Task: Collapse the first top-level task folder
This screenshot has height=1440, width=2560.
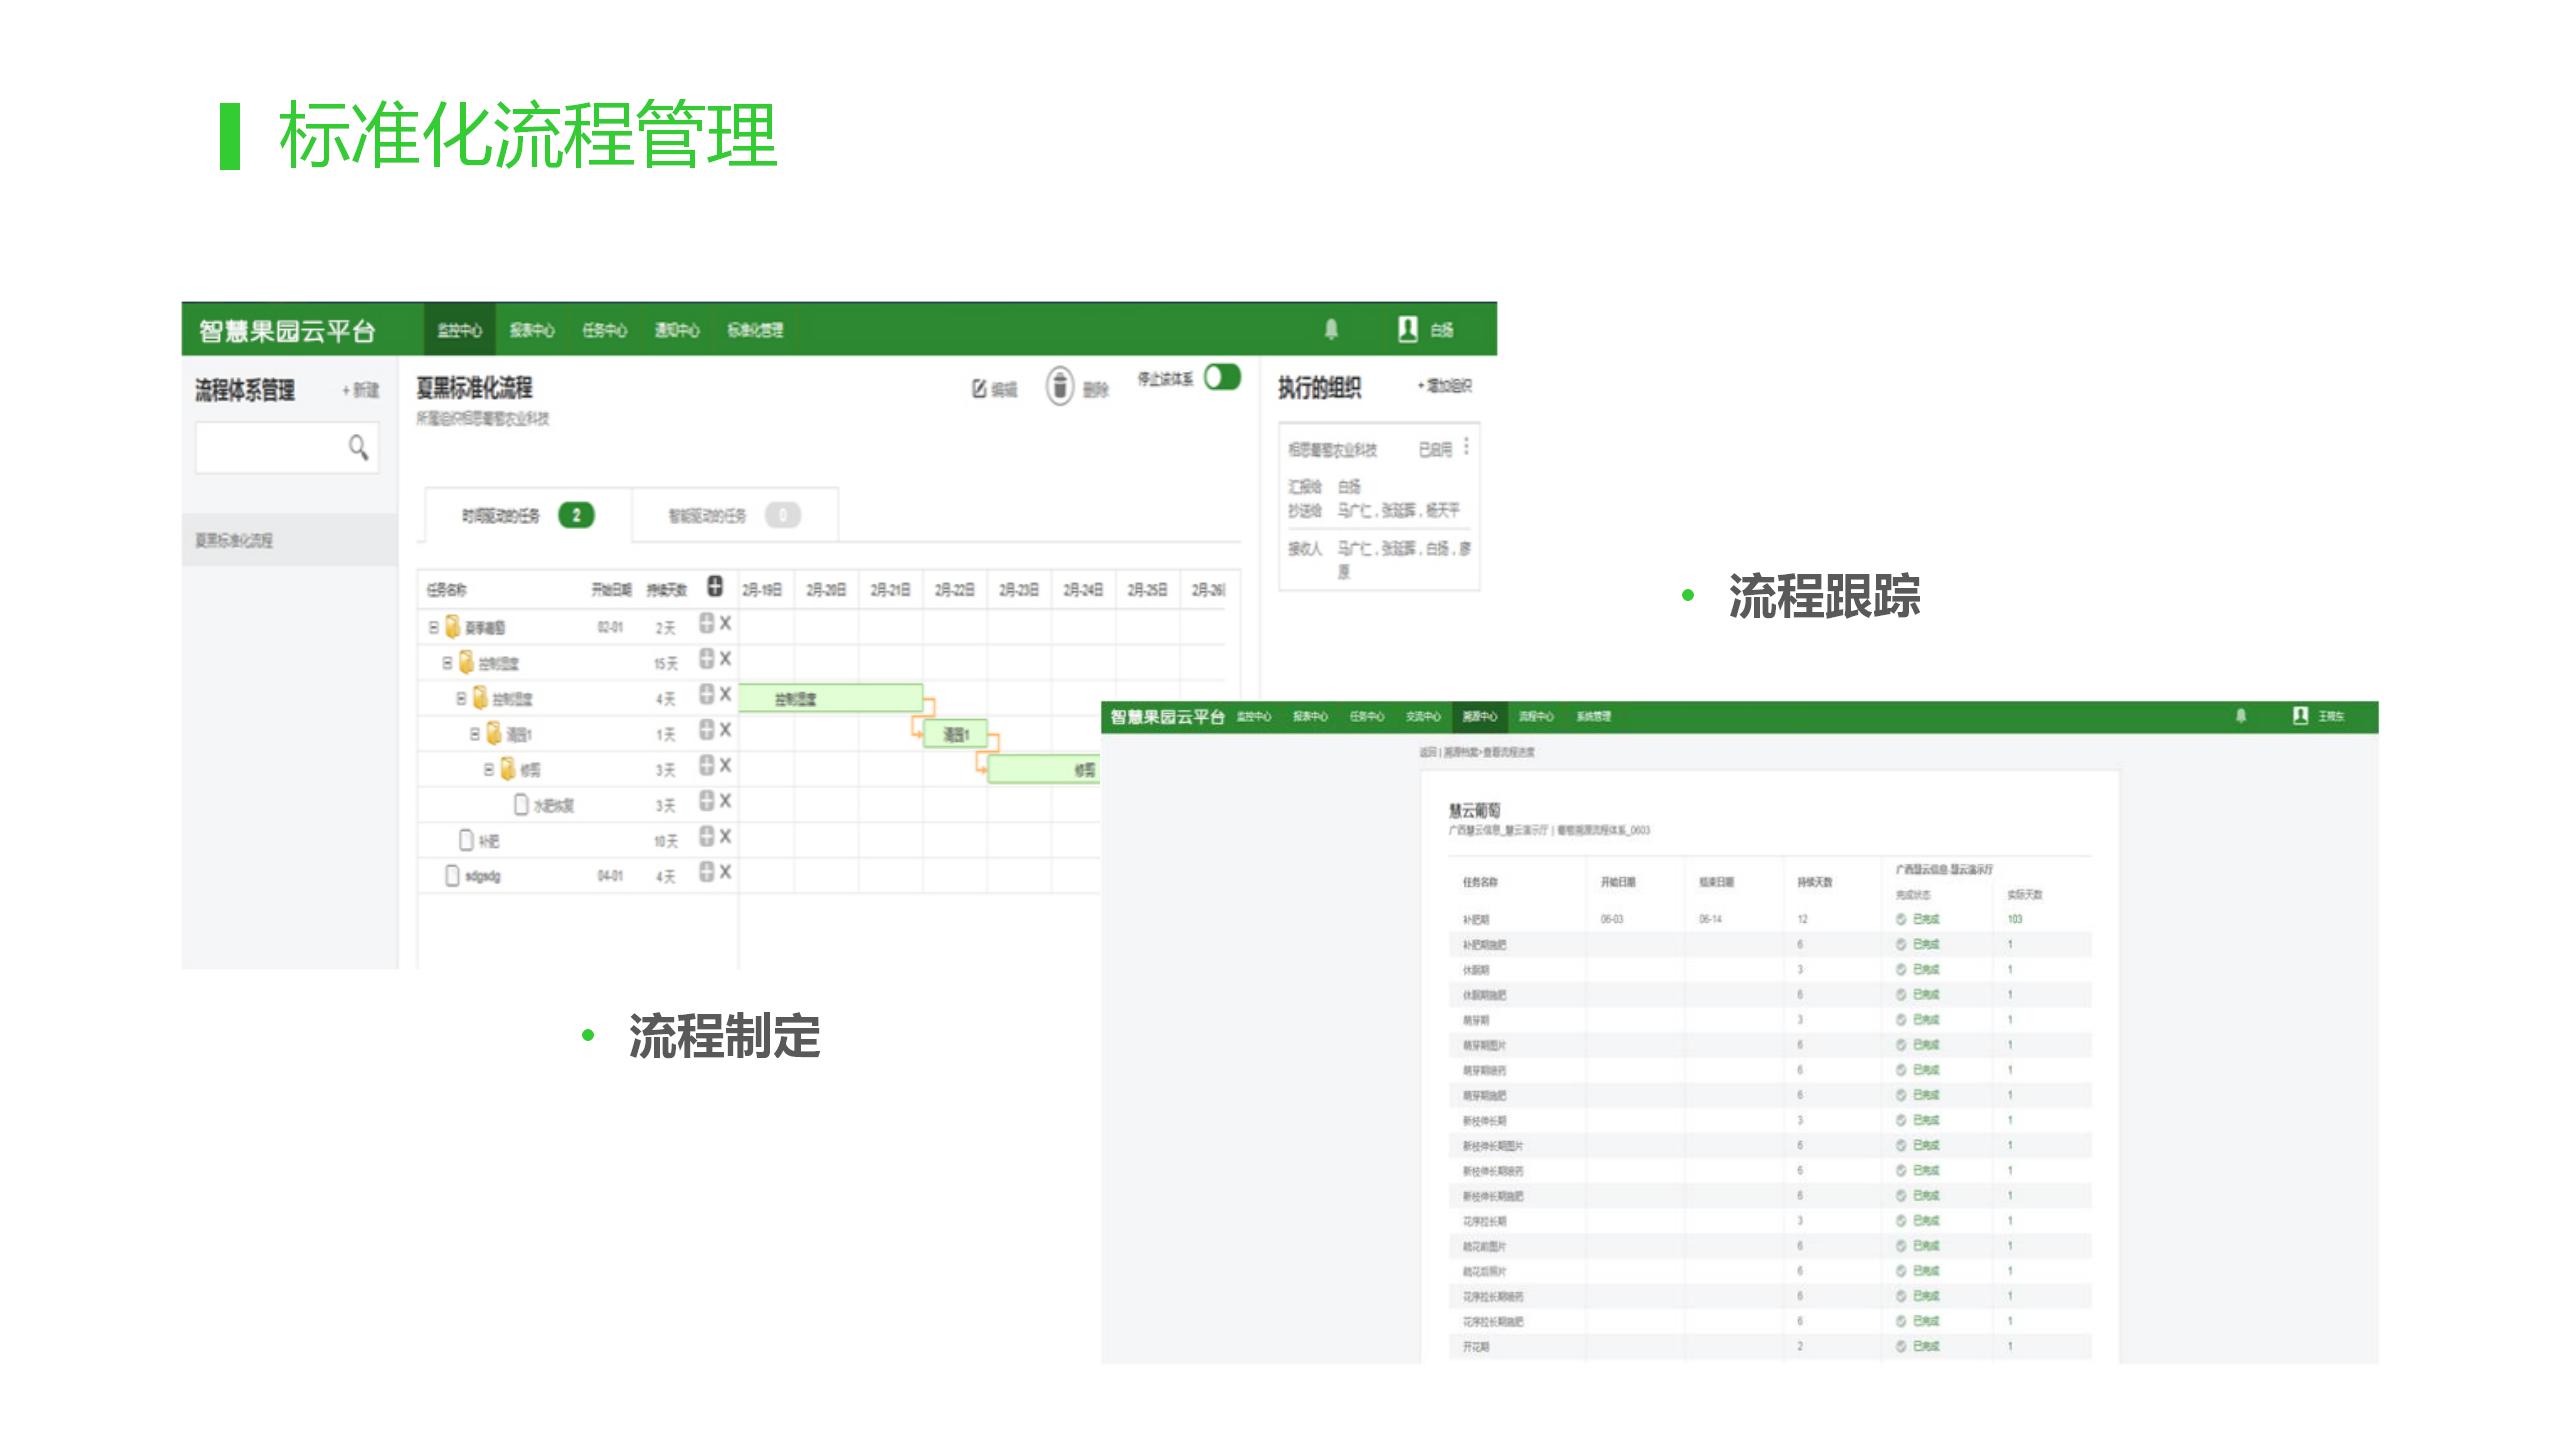Action: click(x=434, y=627)
